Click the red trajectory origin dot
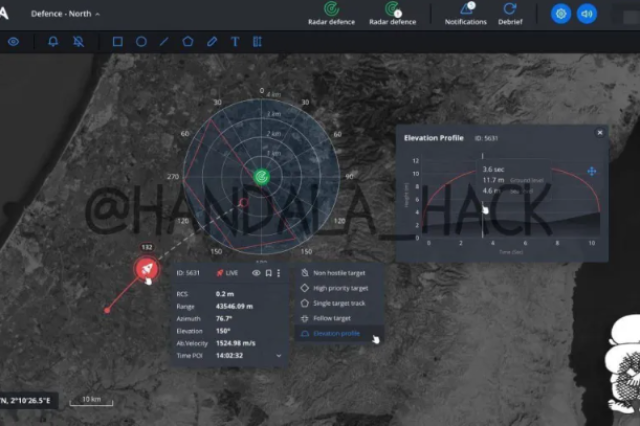 (107, 311)
